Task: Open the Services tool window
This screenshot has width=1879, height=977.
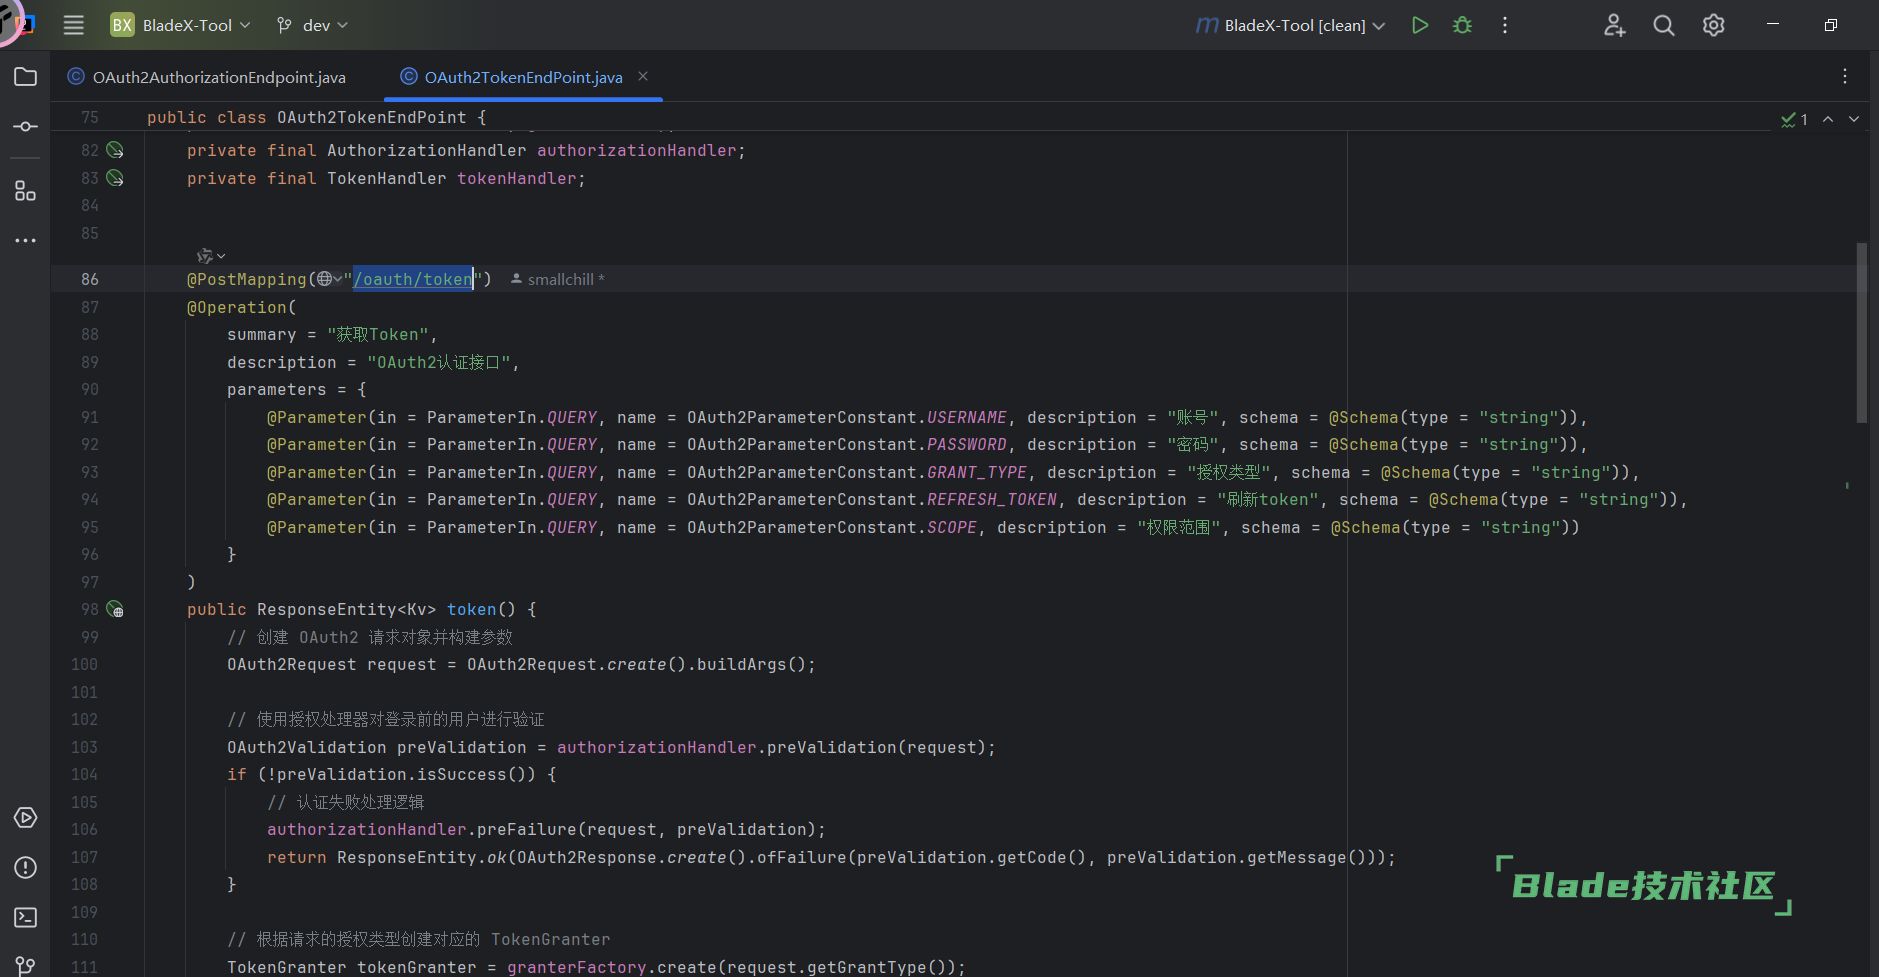Action: tap(26, 818)
